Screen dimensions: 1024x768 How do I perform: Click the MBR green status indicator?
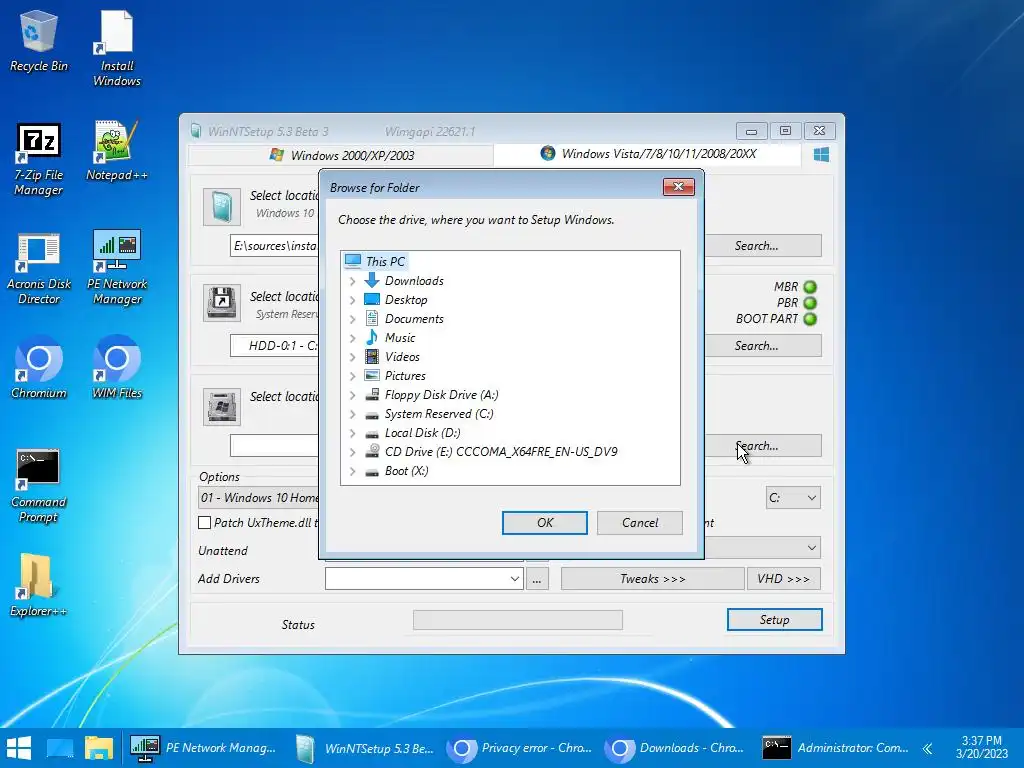pyautogui.click(x=810, y=287)
